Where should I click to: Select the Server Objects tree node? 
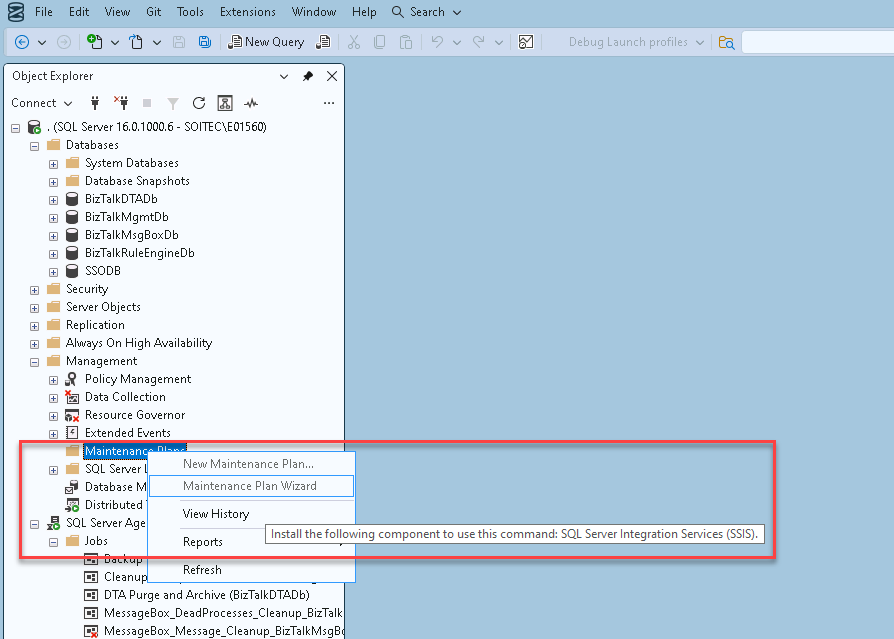(103, 307)
